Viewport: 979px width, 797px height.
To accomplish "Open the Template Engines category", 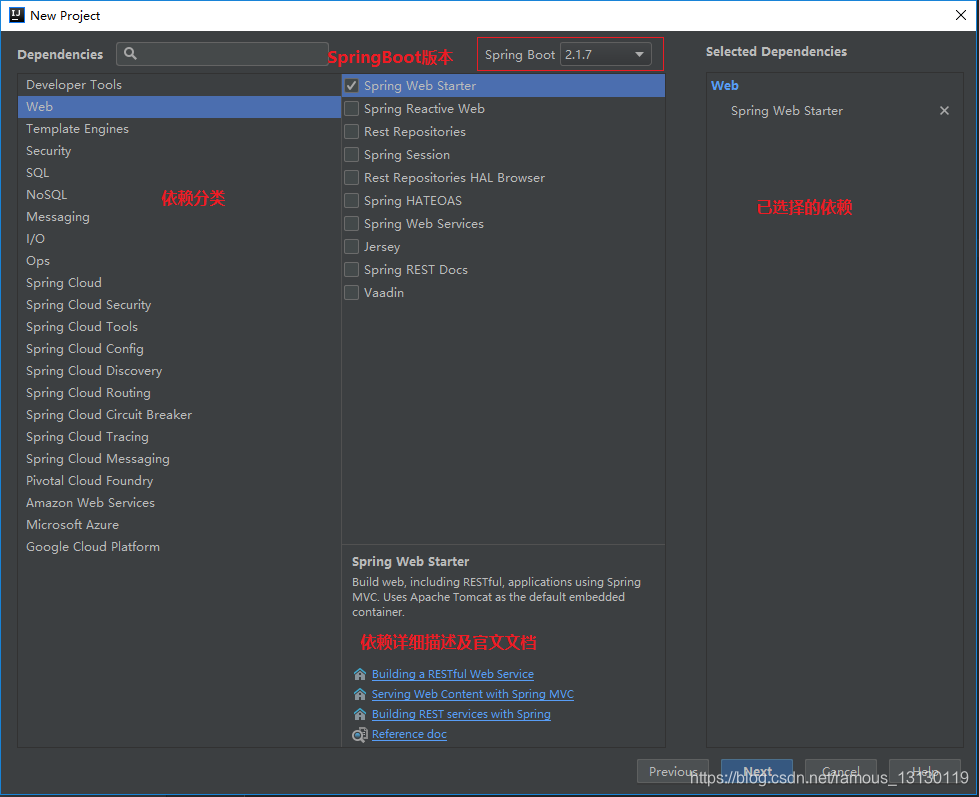I will 179,129.
